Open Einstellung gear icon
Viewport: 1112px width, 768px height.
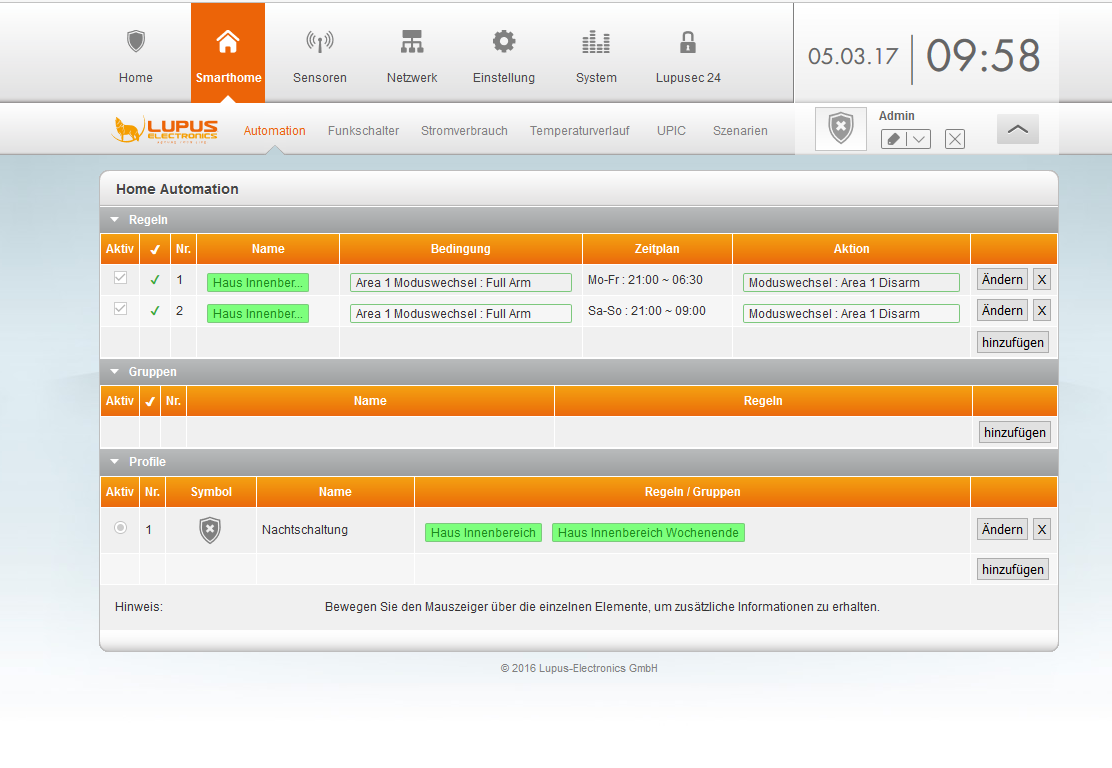pyautogui.click(x=504, y=42)
